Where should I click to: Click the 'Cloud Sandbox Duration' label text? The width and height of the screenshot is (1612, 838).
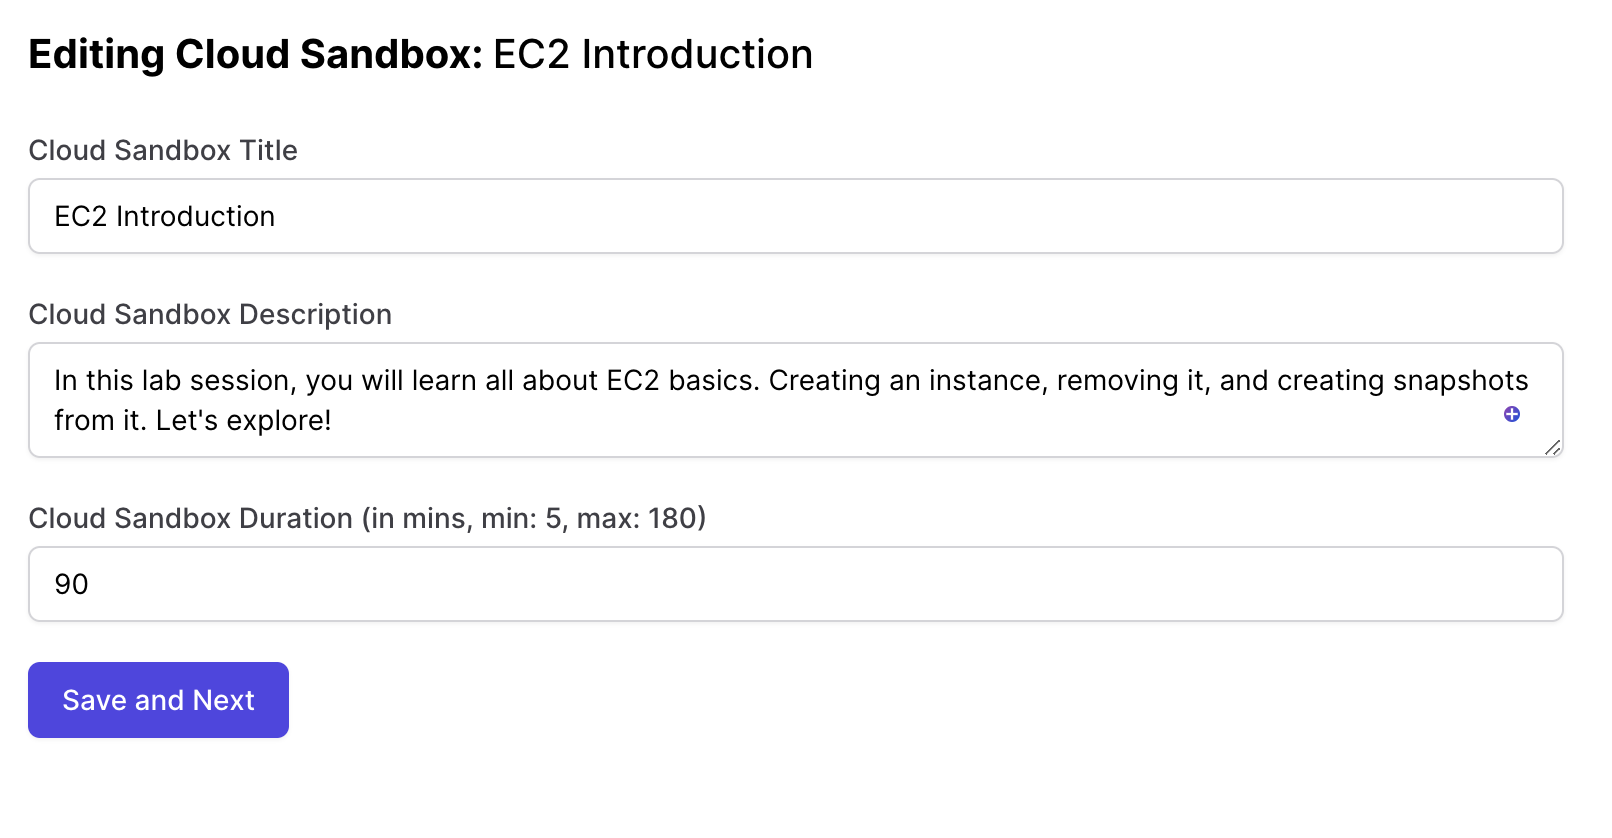(x=190, y=518)
